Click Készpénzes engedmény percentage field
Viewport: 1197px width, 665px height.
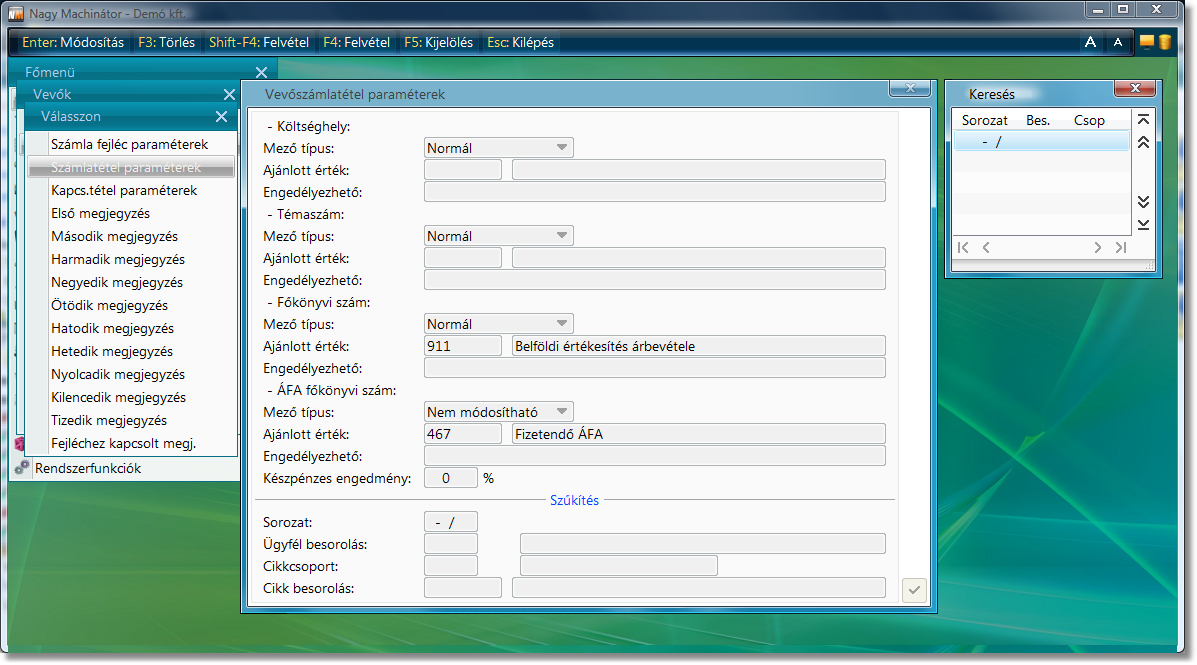point(450,478)
